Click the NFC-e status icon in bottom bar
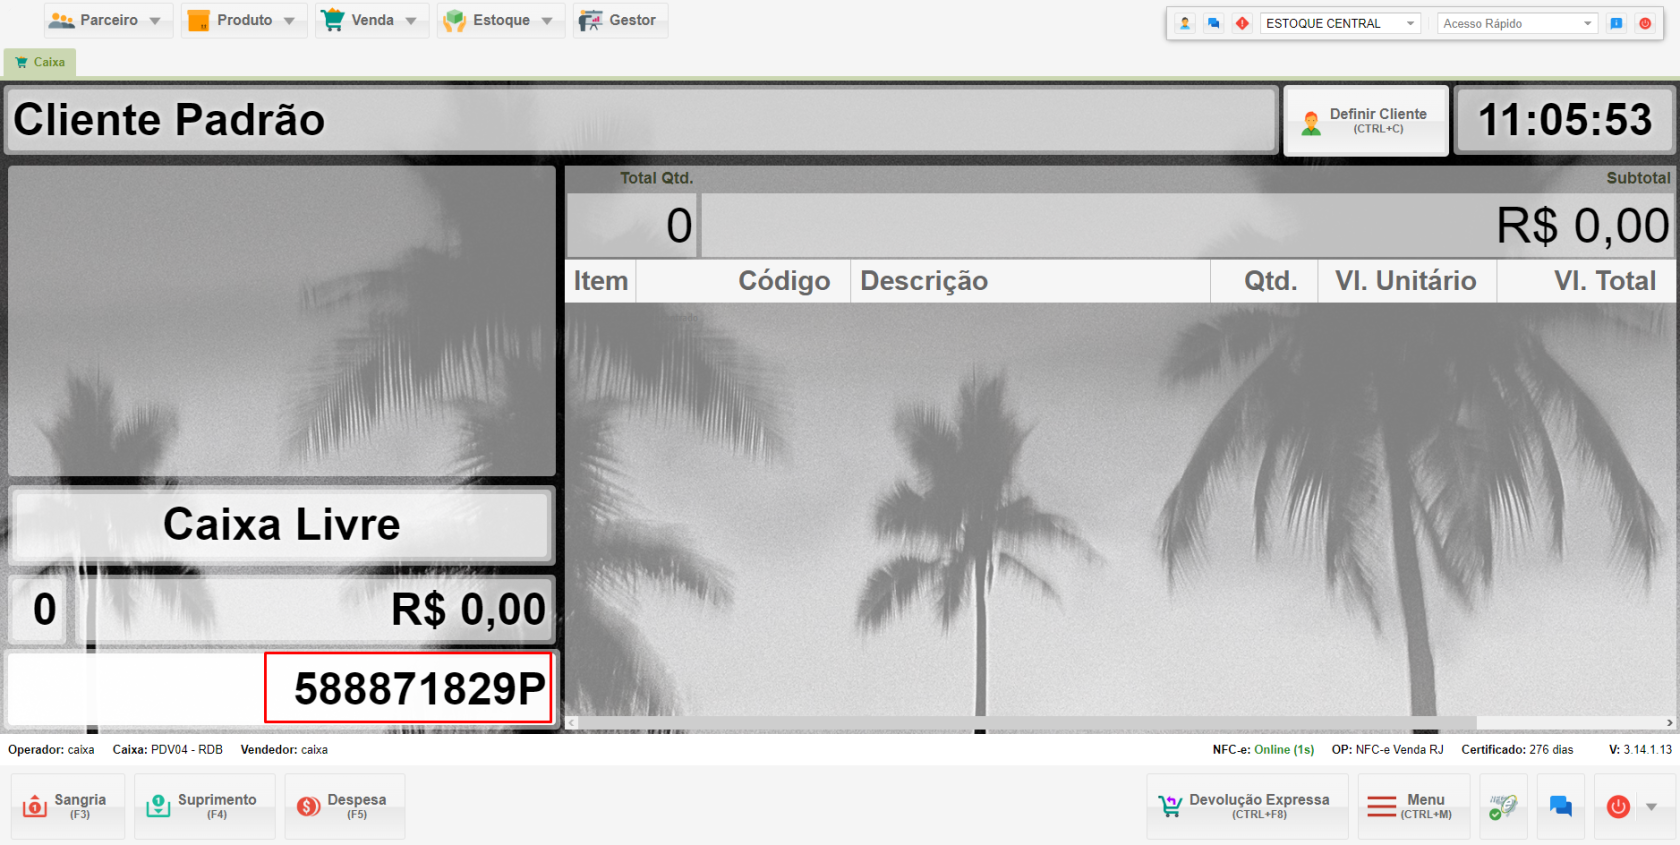This screenshot has height=845, width=1680. tap(1503, 806)
